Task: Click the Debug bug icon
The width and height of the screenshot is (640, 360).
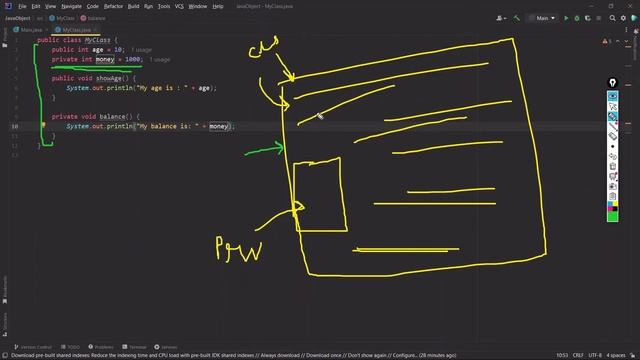Action: point(577,18)
